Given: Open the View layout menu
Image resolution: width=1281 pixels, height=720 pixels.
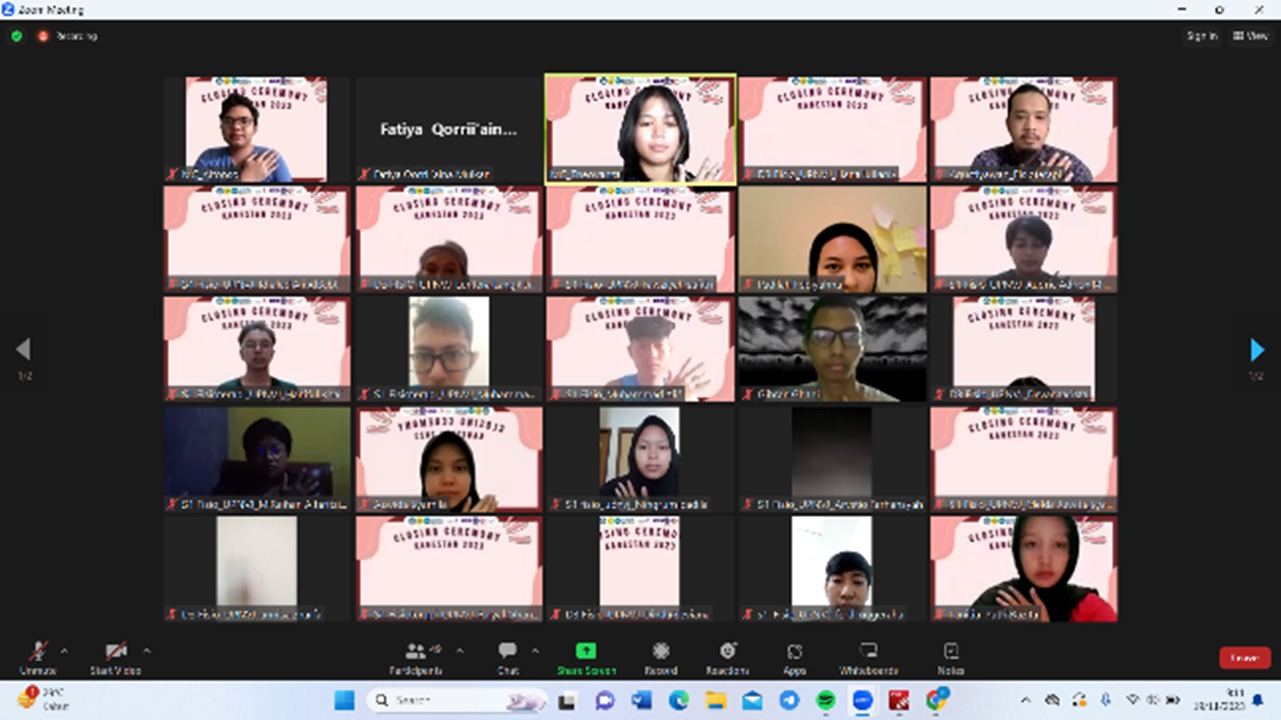Looking at the screenshot, I should pos(1250,36).
